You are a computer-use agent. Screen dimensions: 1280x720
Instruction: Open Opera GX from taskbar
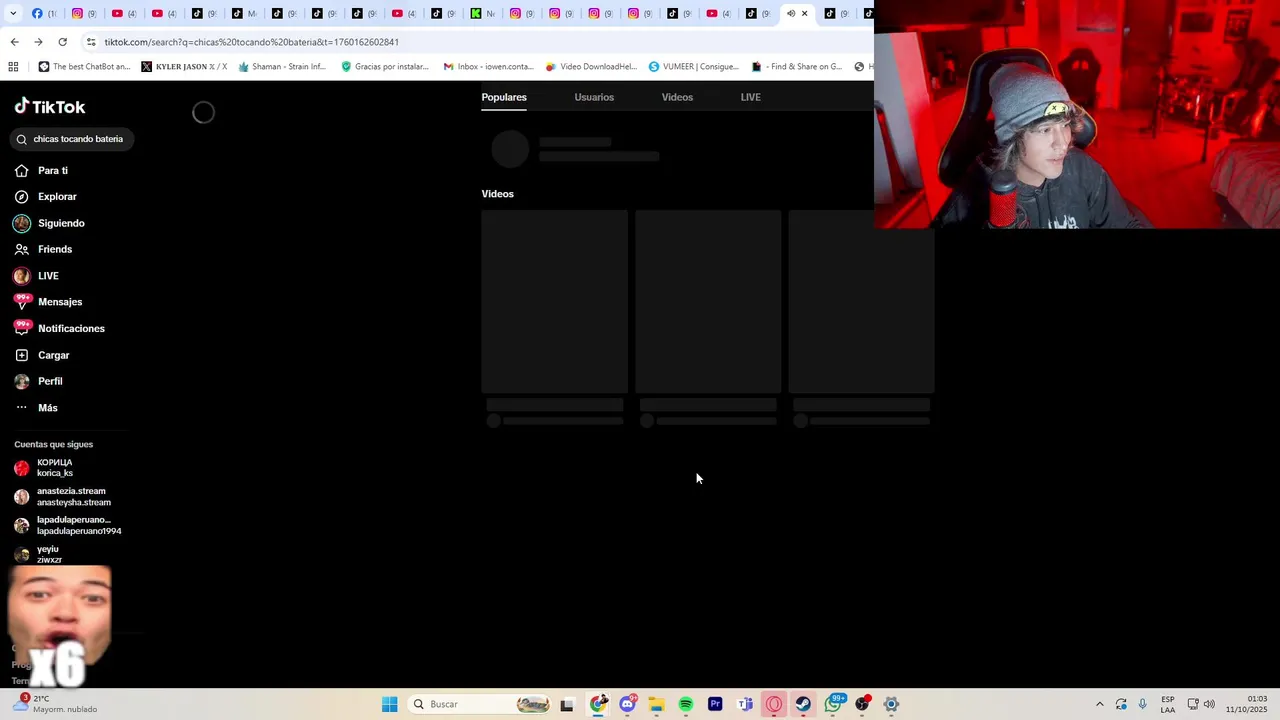[x=774, y=704]
